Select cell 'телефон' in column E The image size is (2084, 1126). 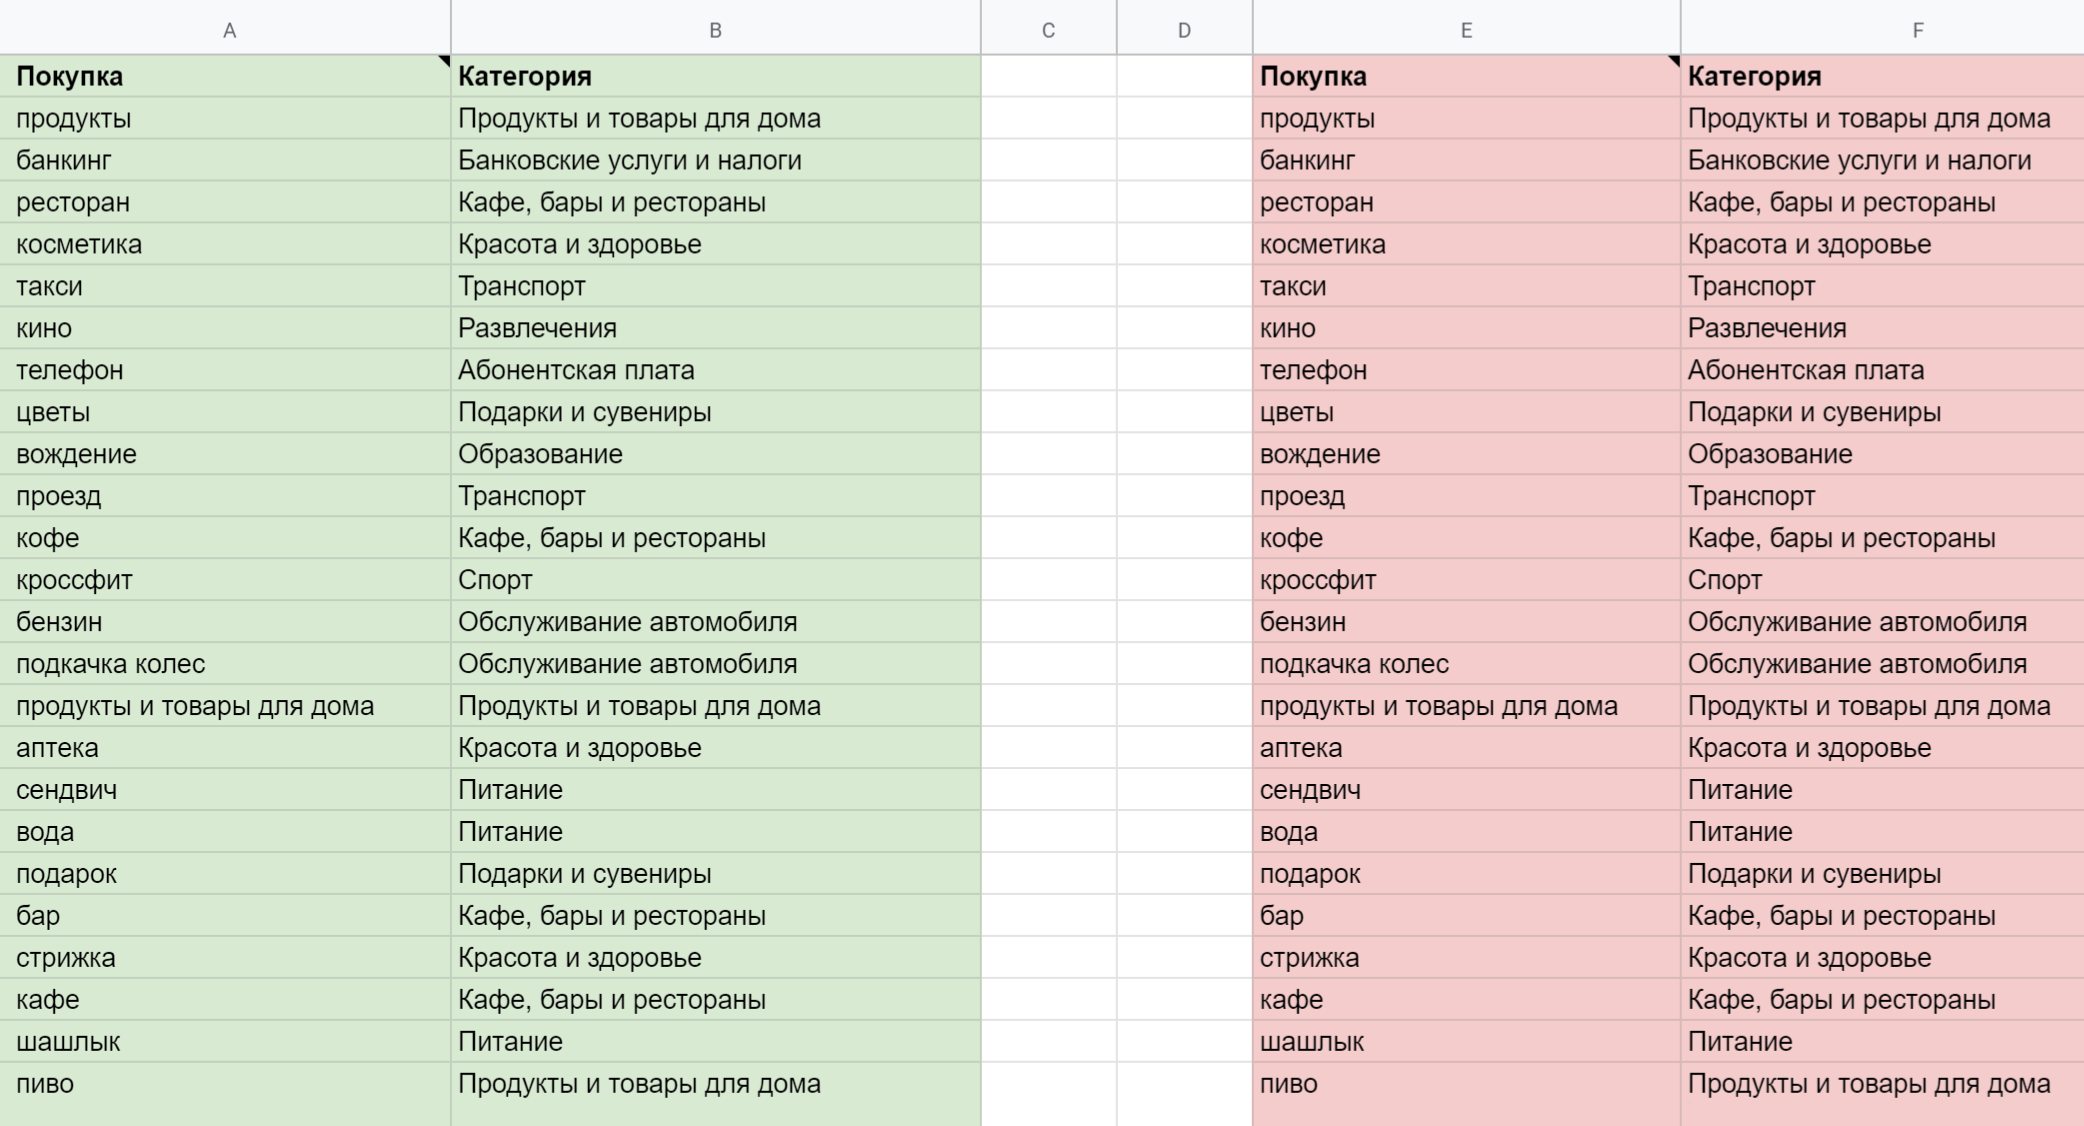click(1467, 370)
